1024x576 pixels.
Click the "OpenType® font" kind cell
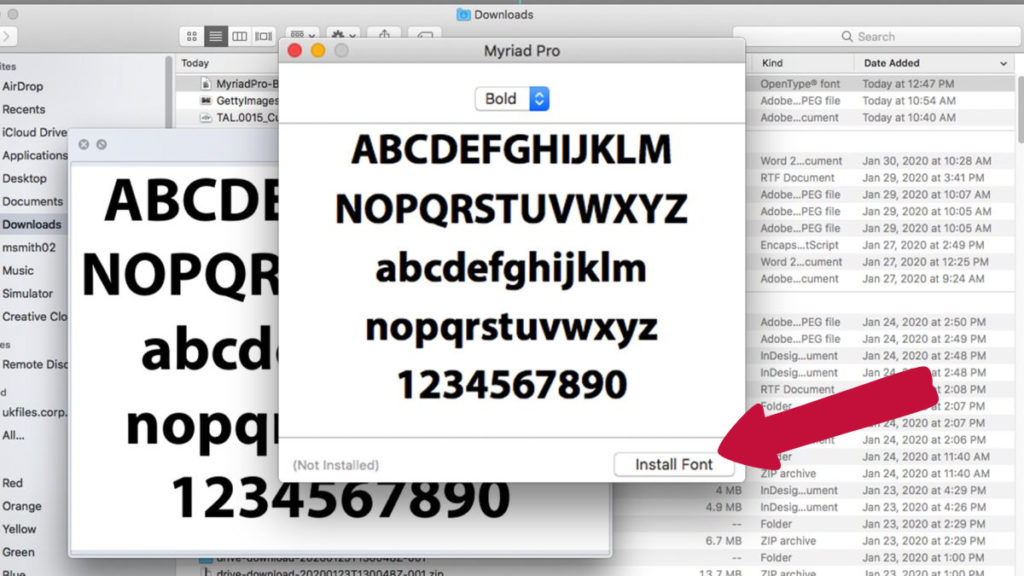(800, 84)
